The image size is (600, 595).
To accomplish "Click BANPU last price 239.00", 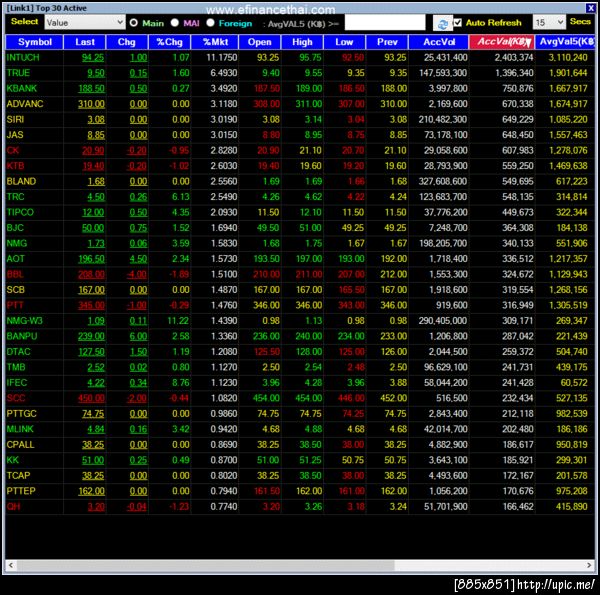I will point(91,336).
